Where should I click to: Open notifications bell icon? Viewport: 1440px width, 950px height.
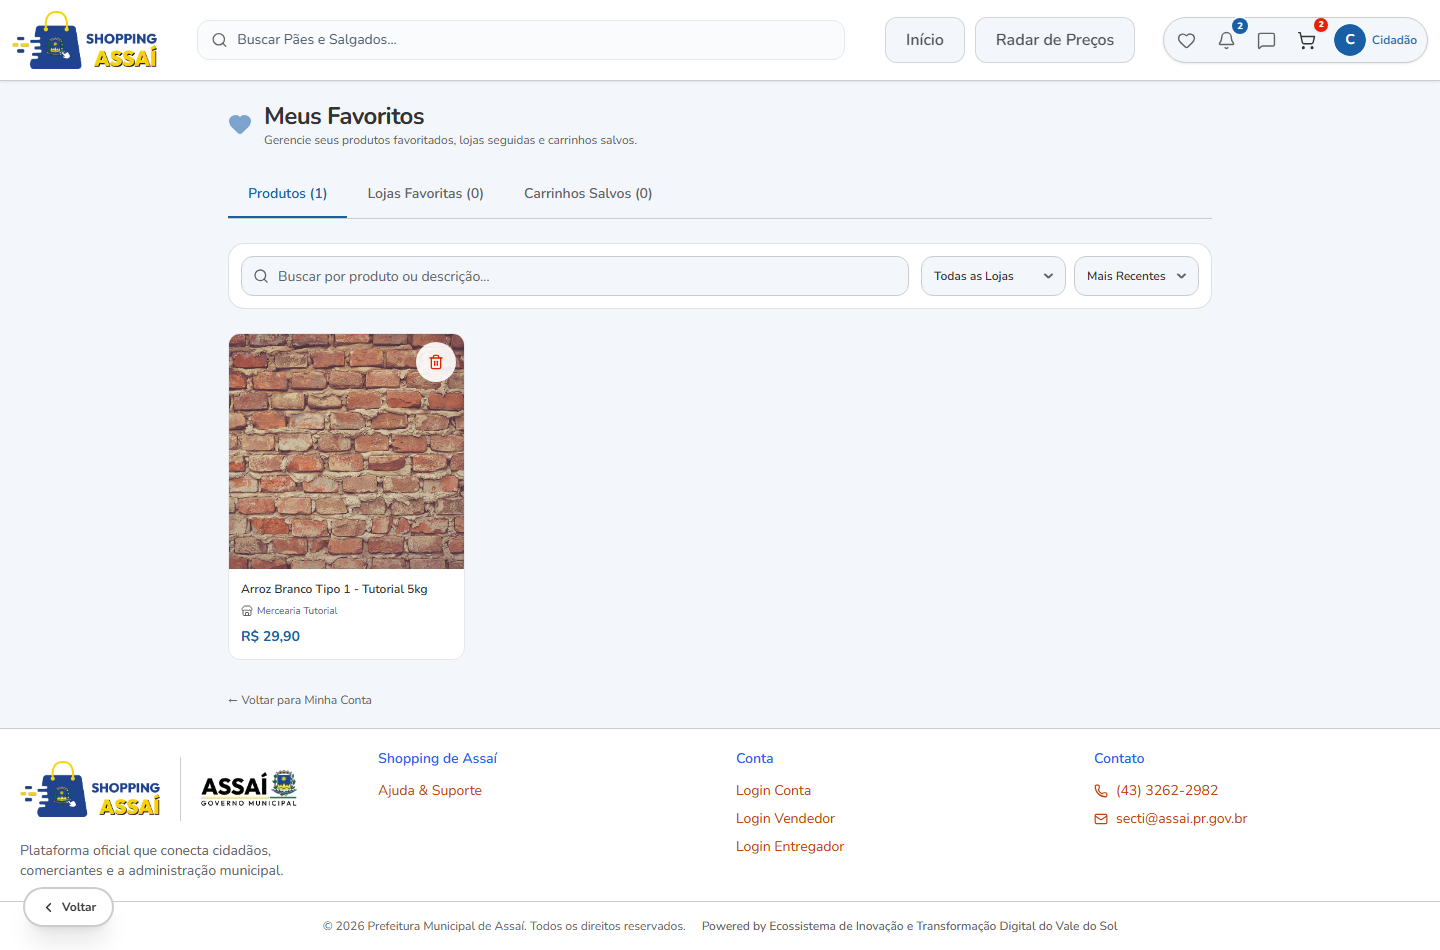click(1226, 41)
